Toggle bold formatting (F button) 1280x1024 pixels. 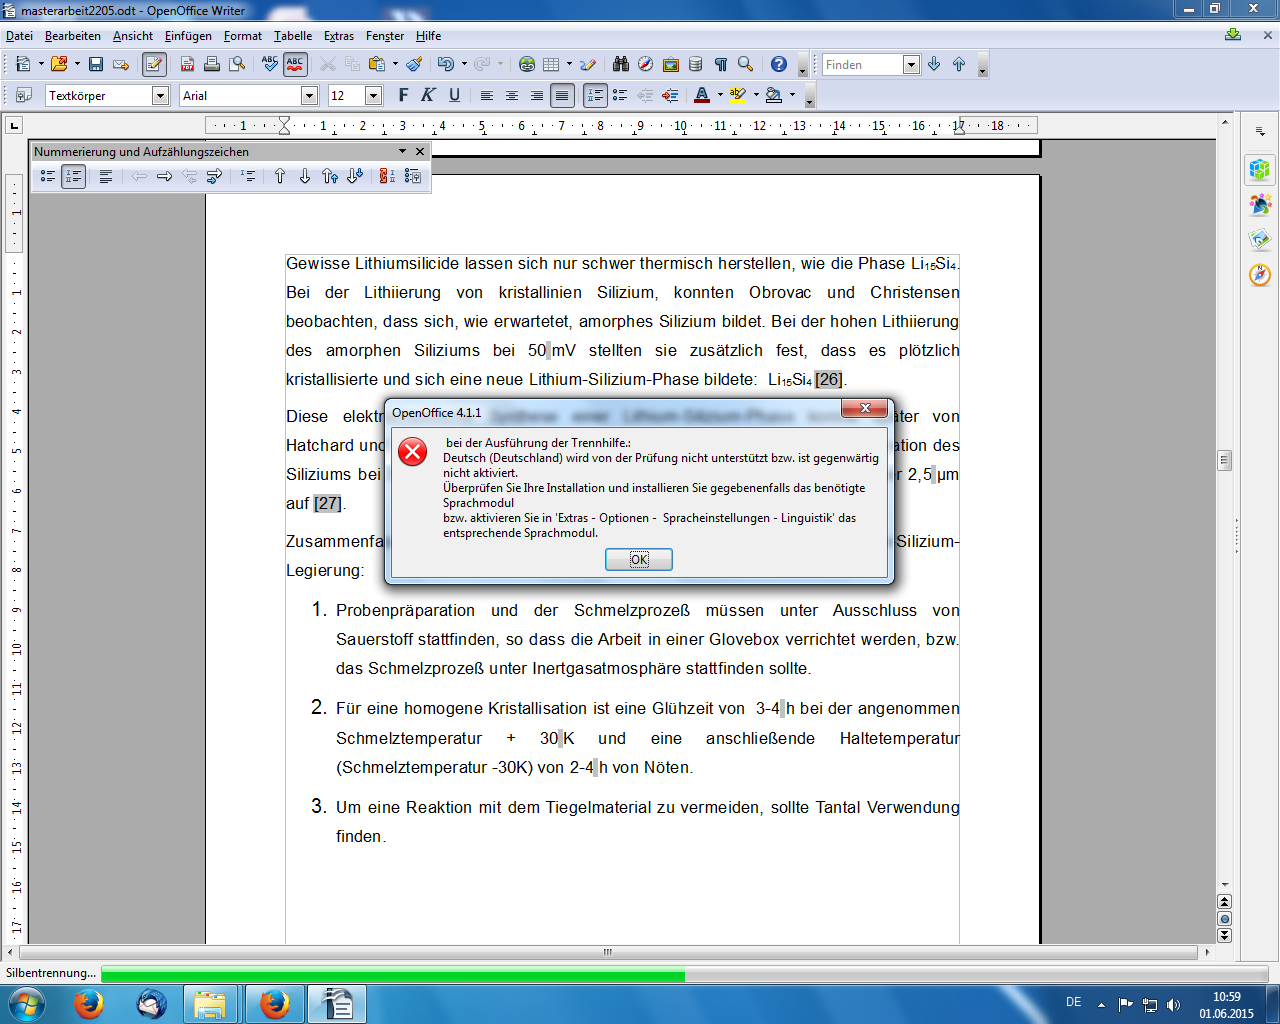click(403, 95)
